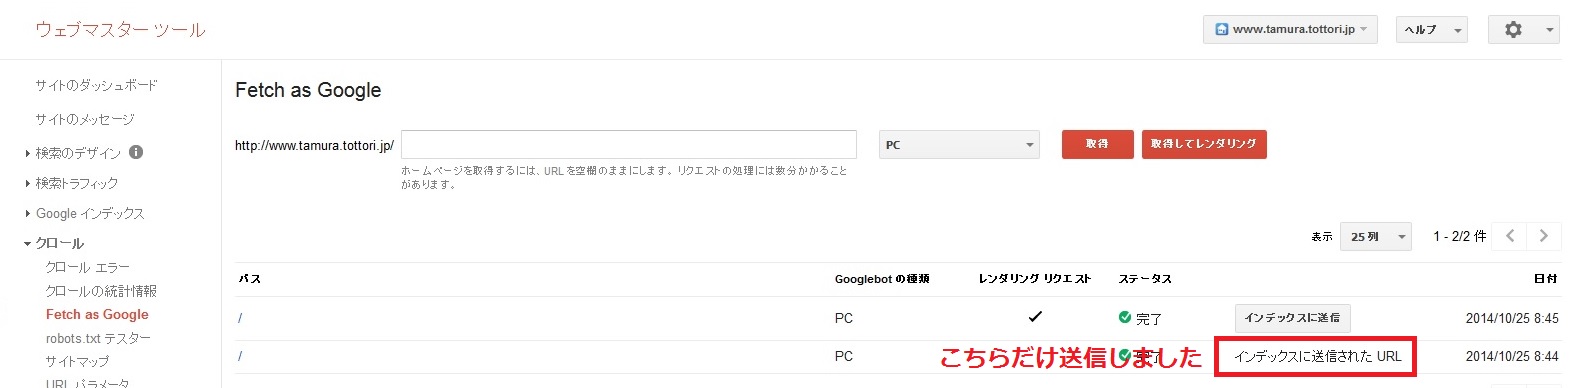Go to the next results page arrow
This screenshot has height=388, width=1584.
point(1544,236)
